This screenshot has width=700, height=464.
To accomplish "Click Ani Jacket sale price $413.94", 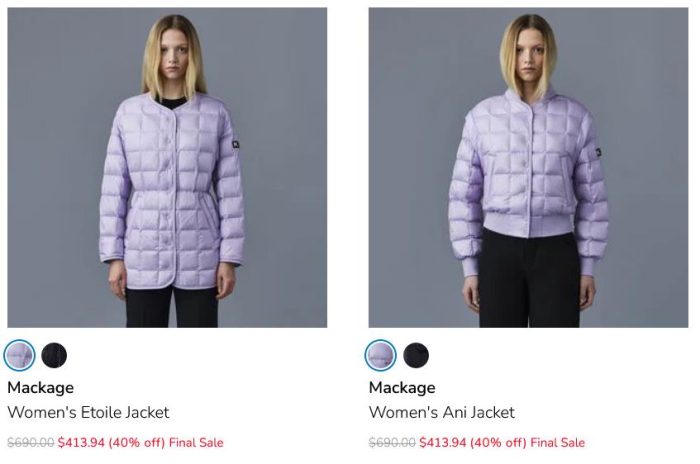I will (x=442, y=443).
